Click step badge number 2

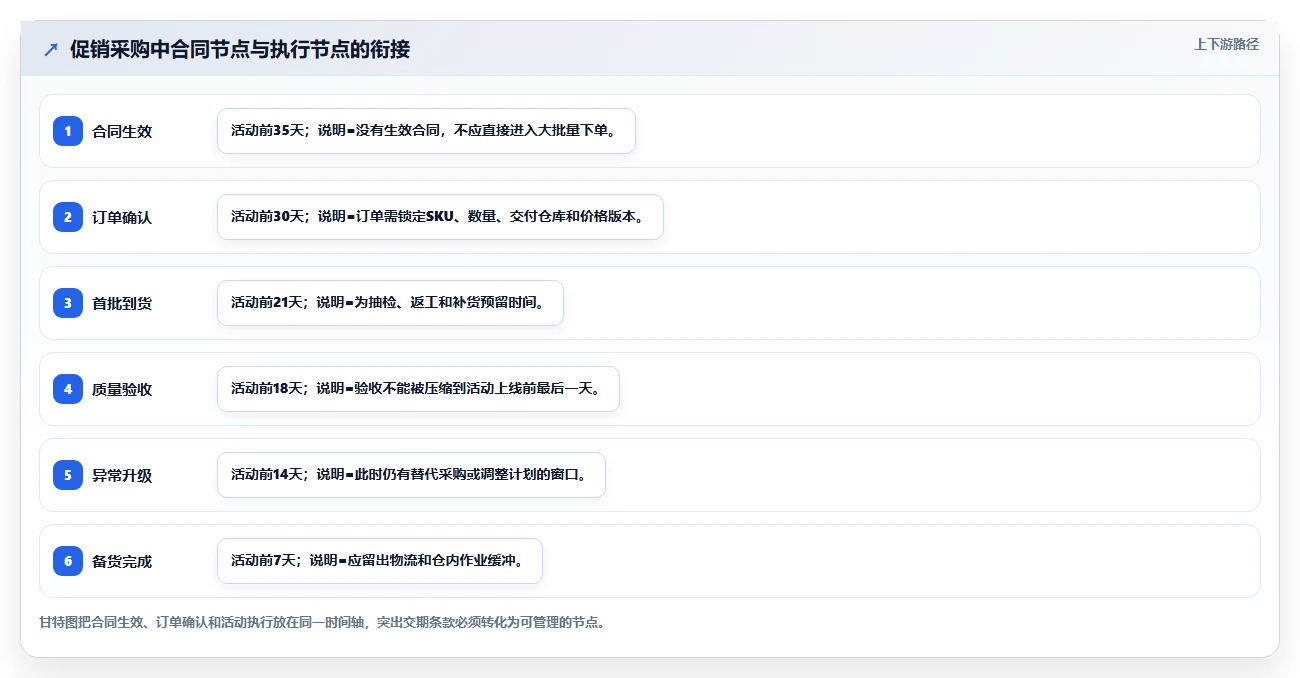pos(68,217)
